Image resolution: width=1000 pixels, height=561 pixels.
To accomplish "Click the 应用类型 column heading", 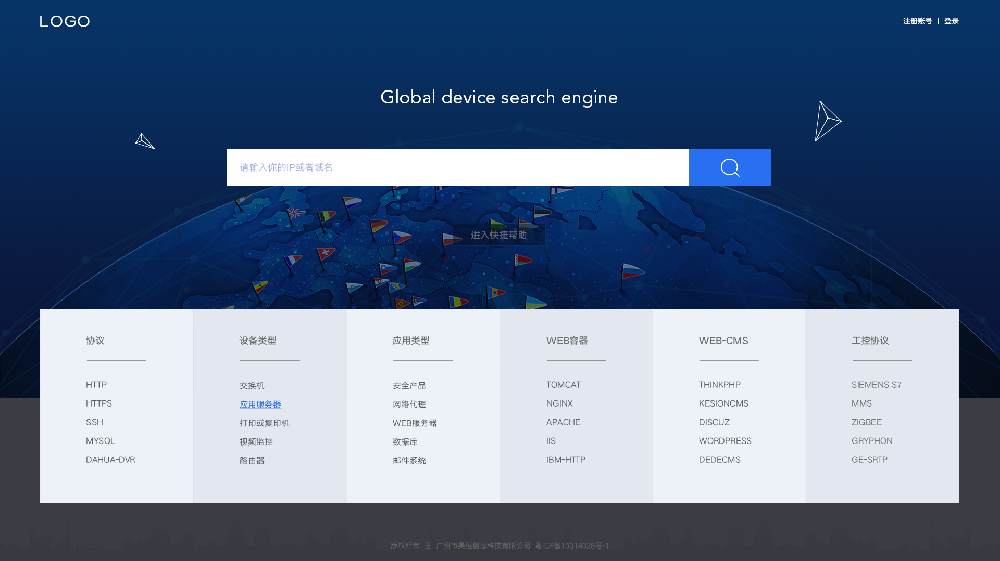I will (411, 340).
